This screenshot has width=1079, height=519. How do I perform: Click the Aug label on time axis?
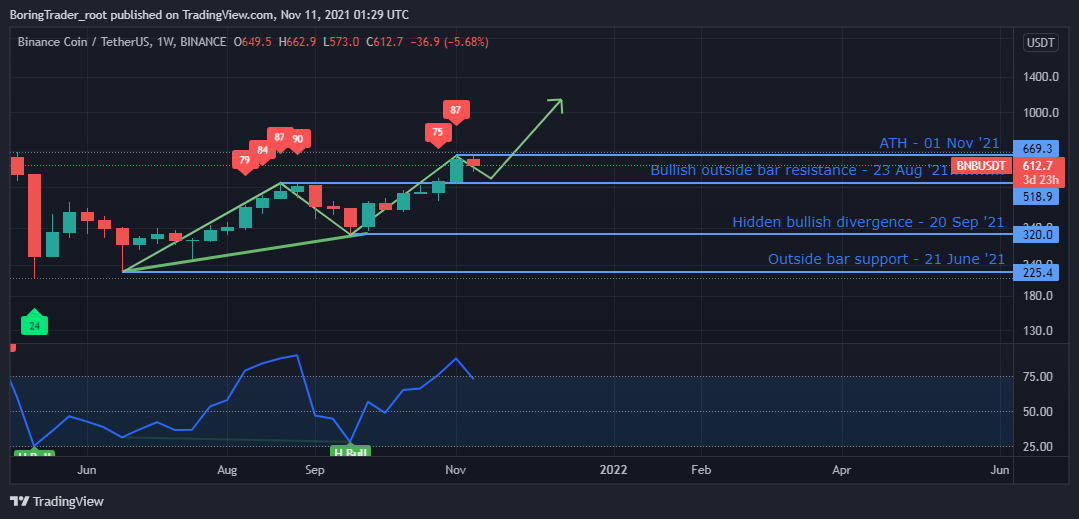coord(227,470)
